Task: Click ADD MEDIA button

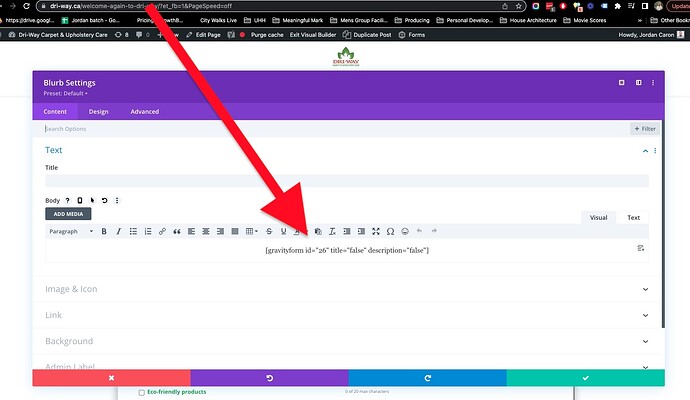Action: 68,214
